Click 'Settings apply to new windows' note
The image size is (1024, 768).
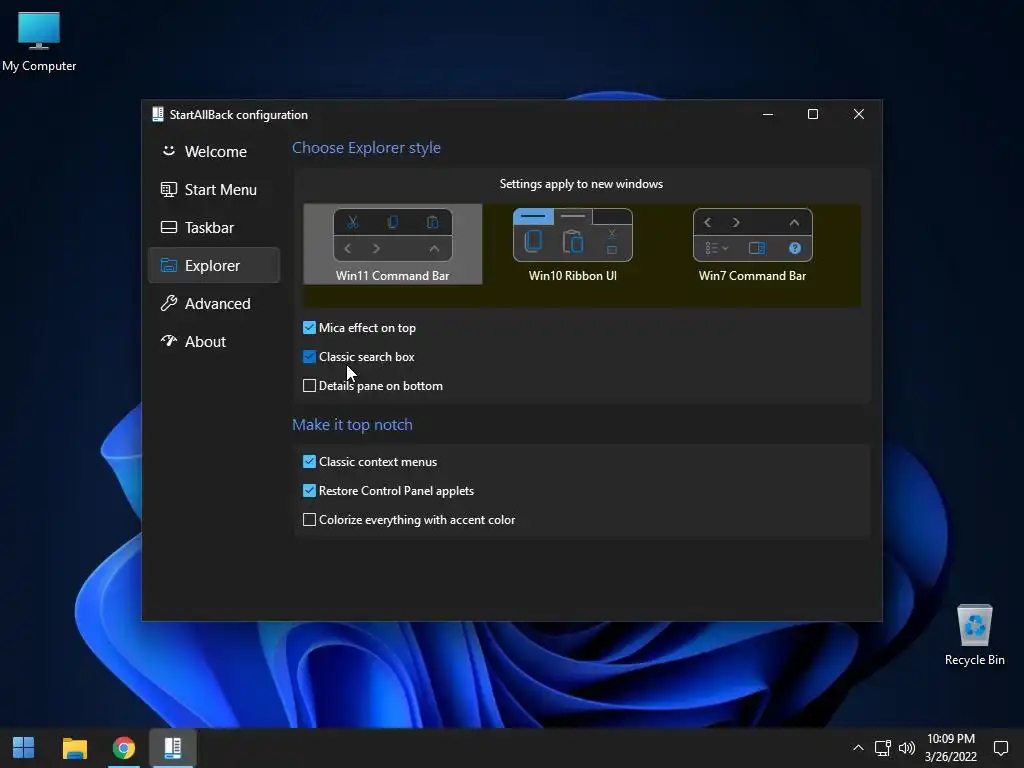(581, 184)
